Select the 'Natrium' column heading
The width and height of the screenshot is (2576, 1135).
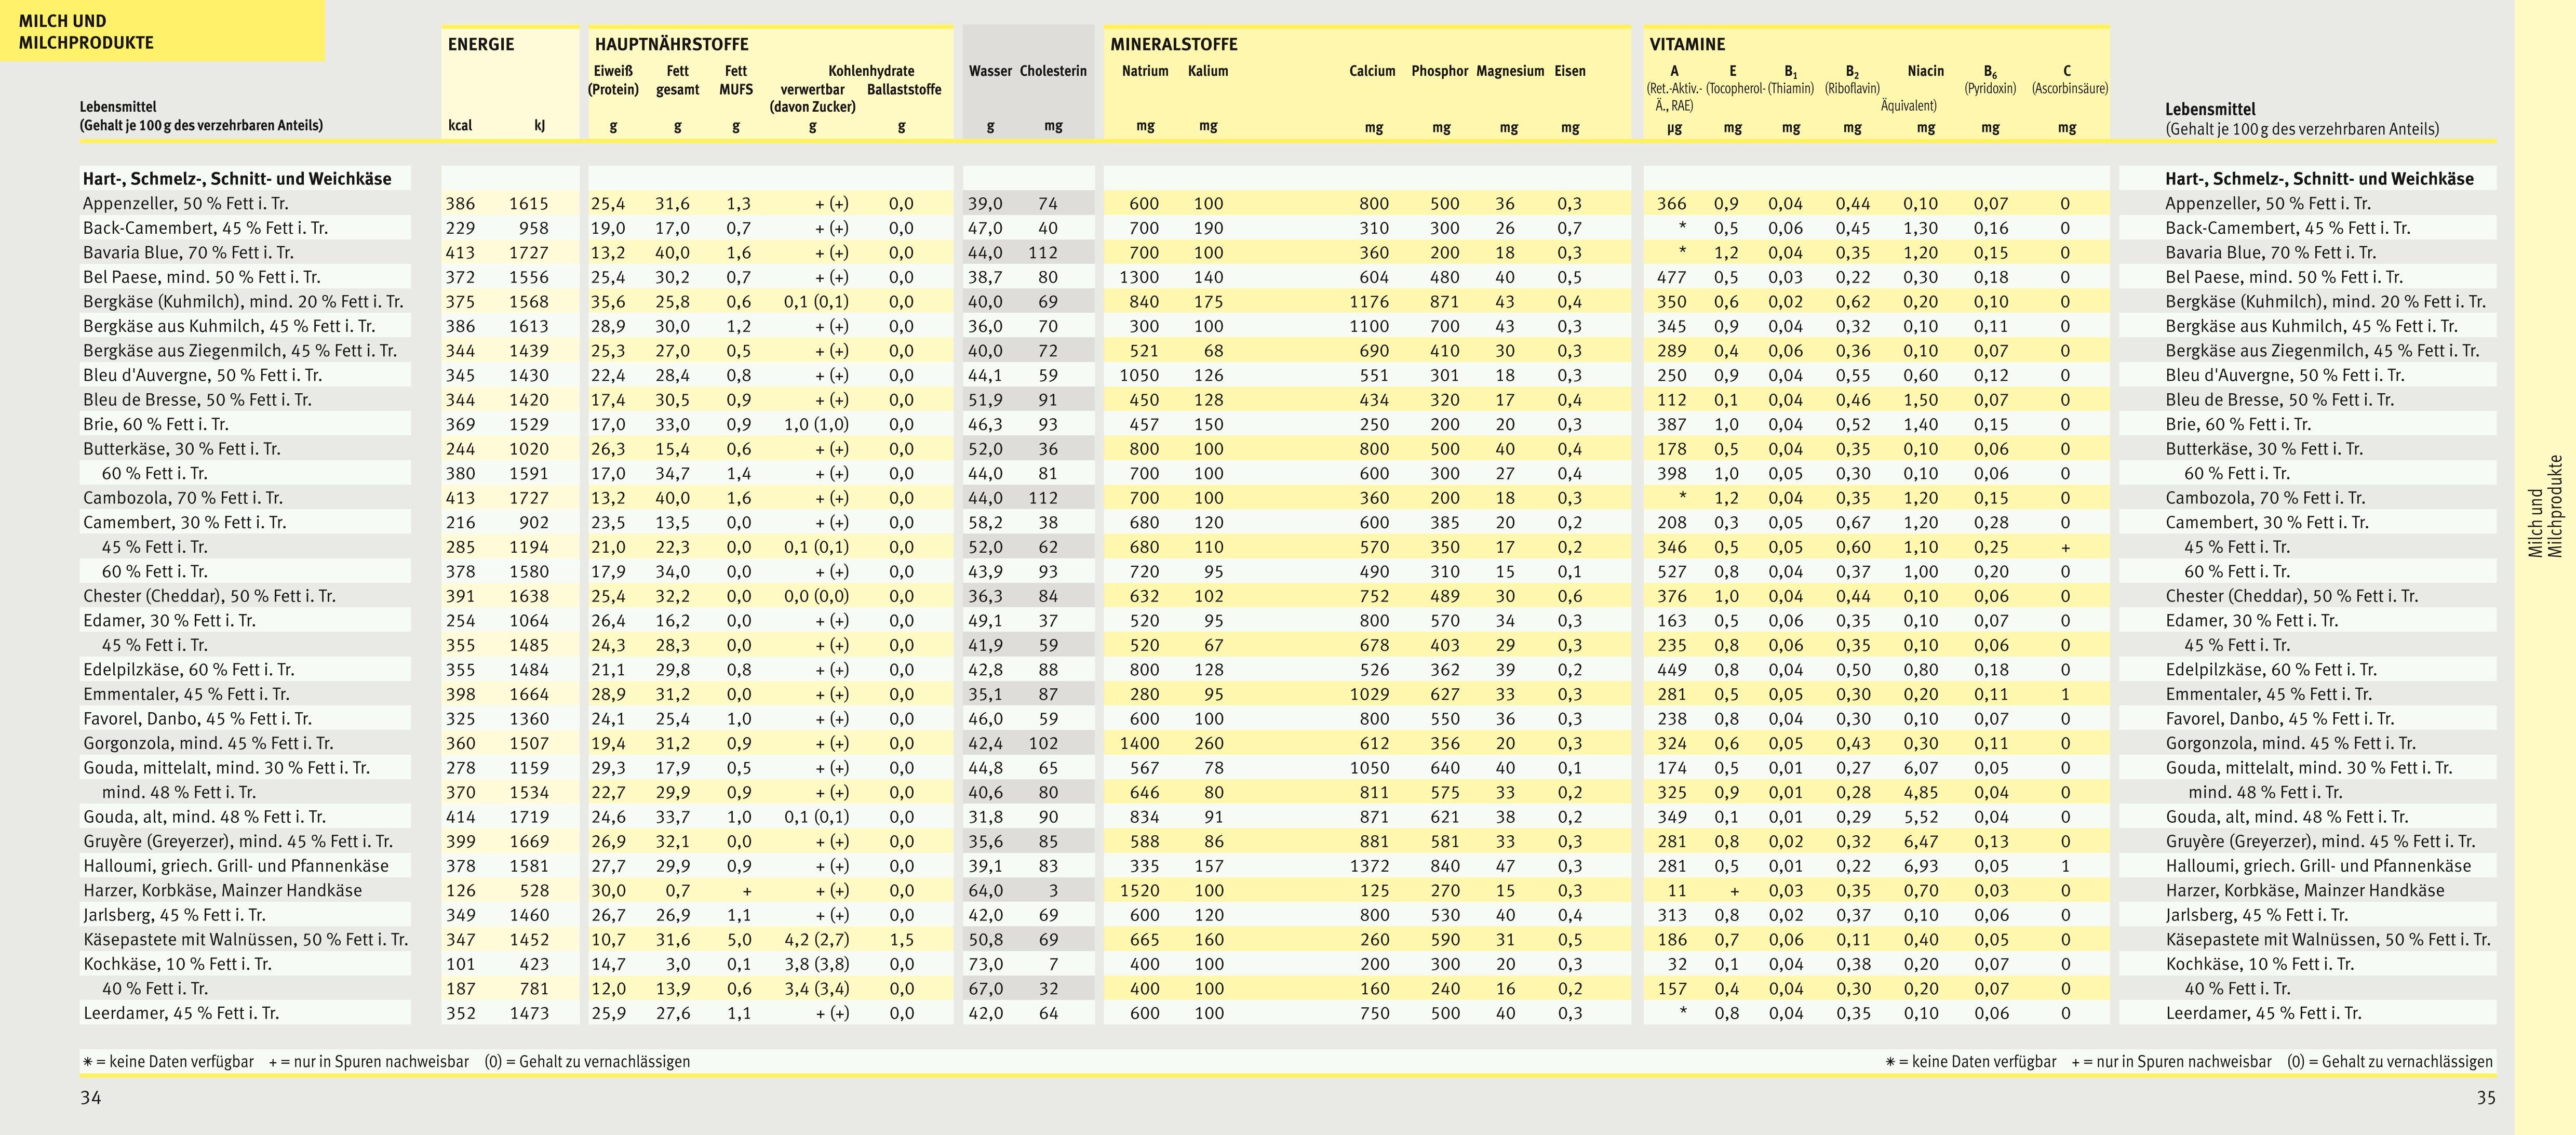click(1145, 71)
